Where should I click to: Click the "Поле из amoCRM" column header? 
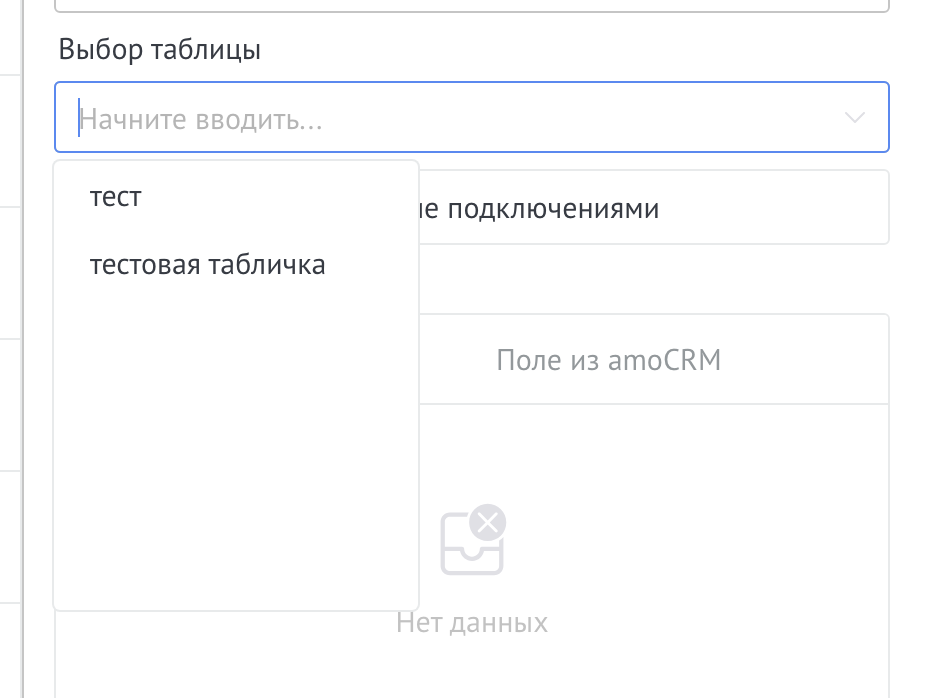pos(608,360)
